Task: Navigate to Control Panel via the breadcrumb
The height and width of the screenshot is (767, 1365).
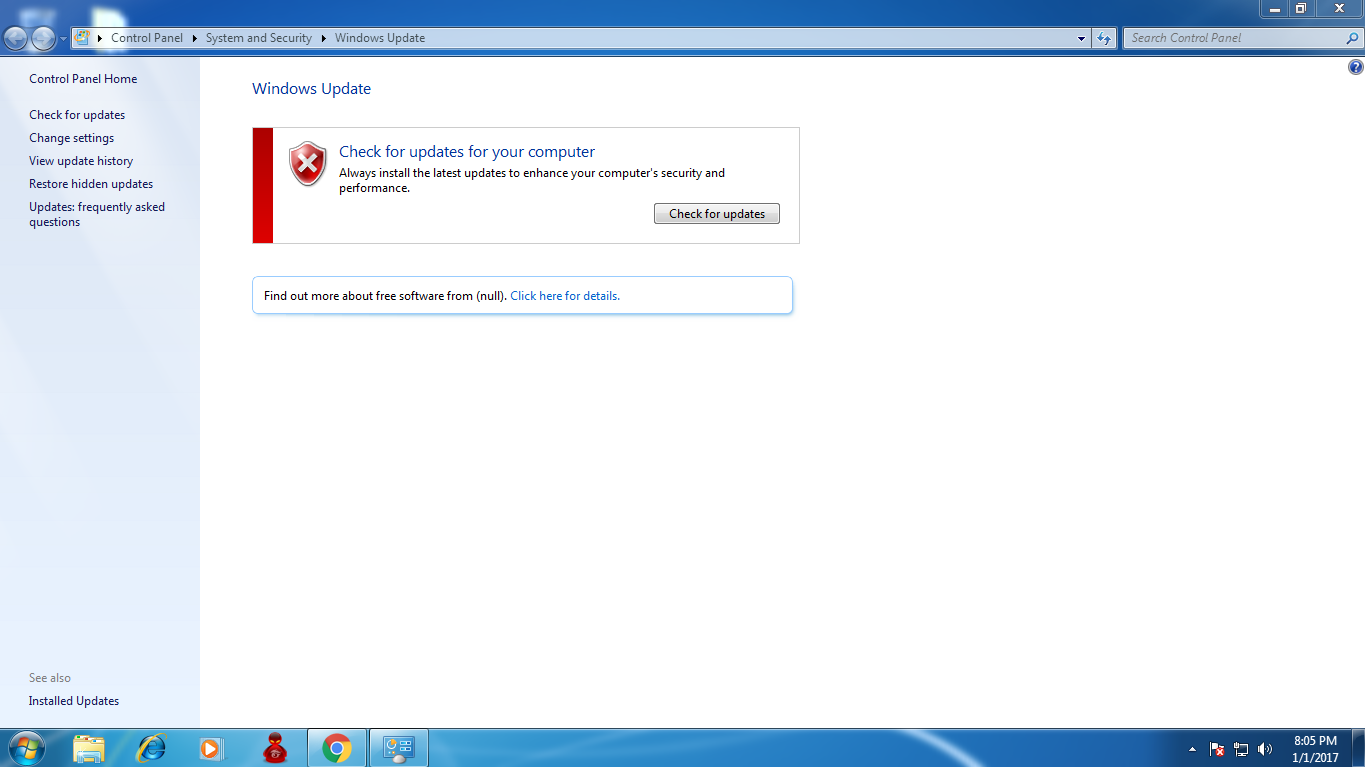Action: (146, 37)
